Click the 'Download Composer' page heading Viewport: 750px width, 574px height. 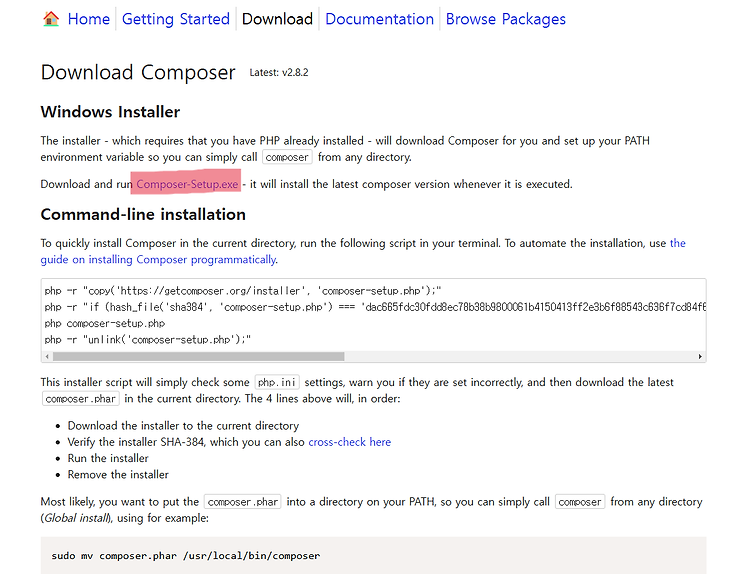click(138, 73)
